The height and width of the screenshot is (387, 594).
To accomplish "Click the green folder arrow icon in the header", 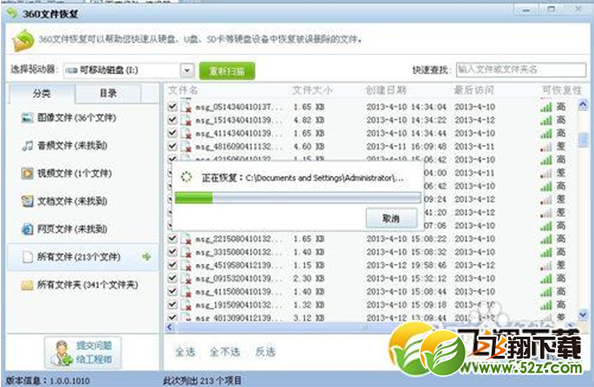I will [23, 40].
